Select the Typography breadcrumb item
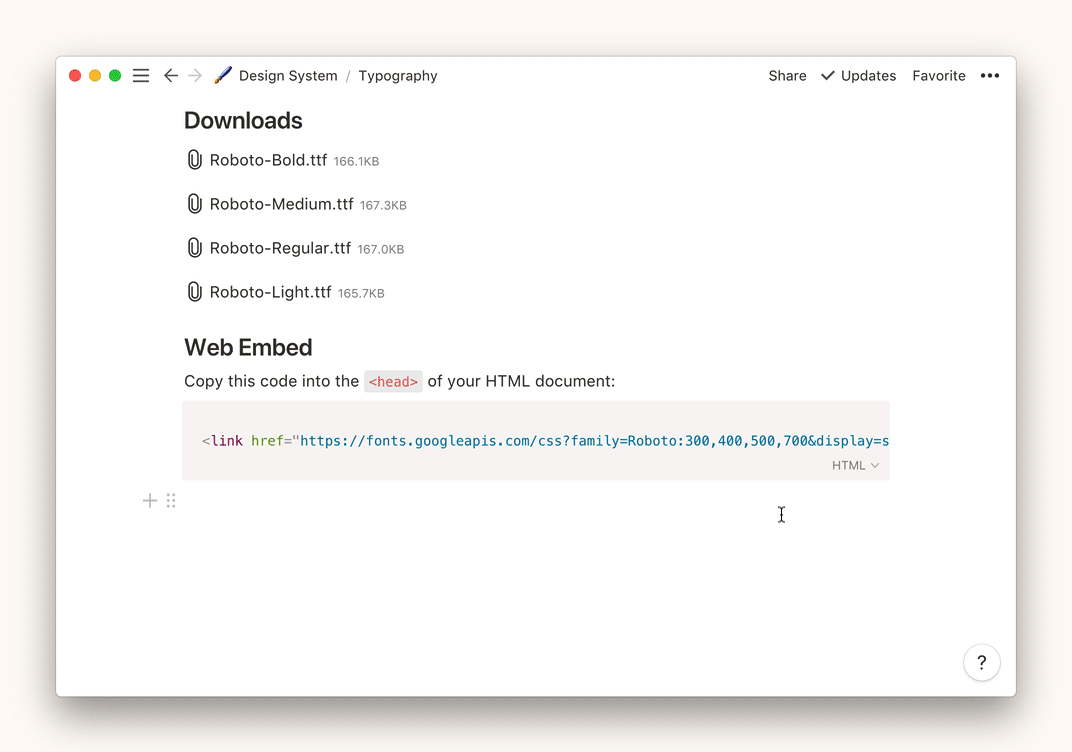The image size is (1072, 752). (398, 75)
